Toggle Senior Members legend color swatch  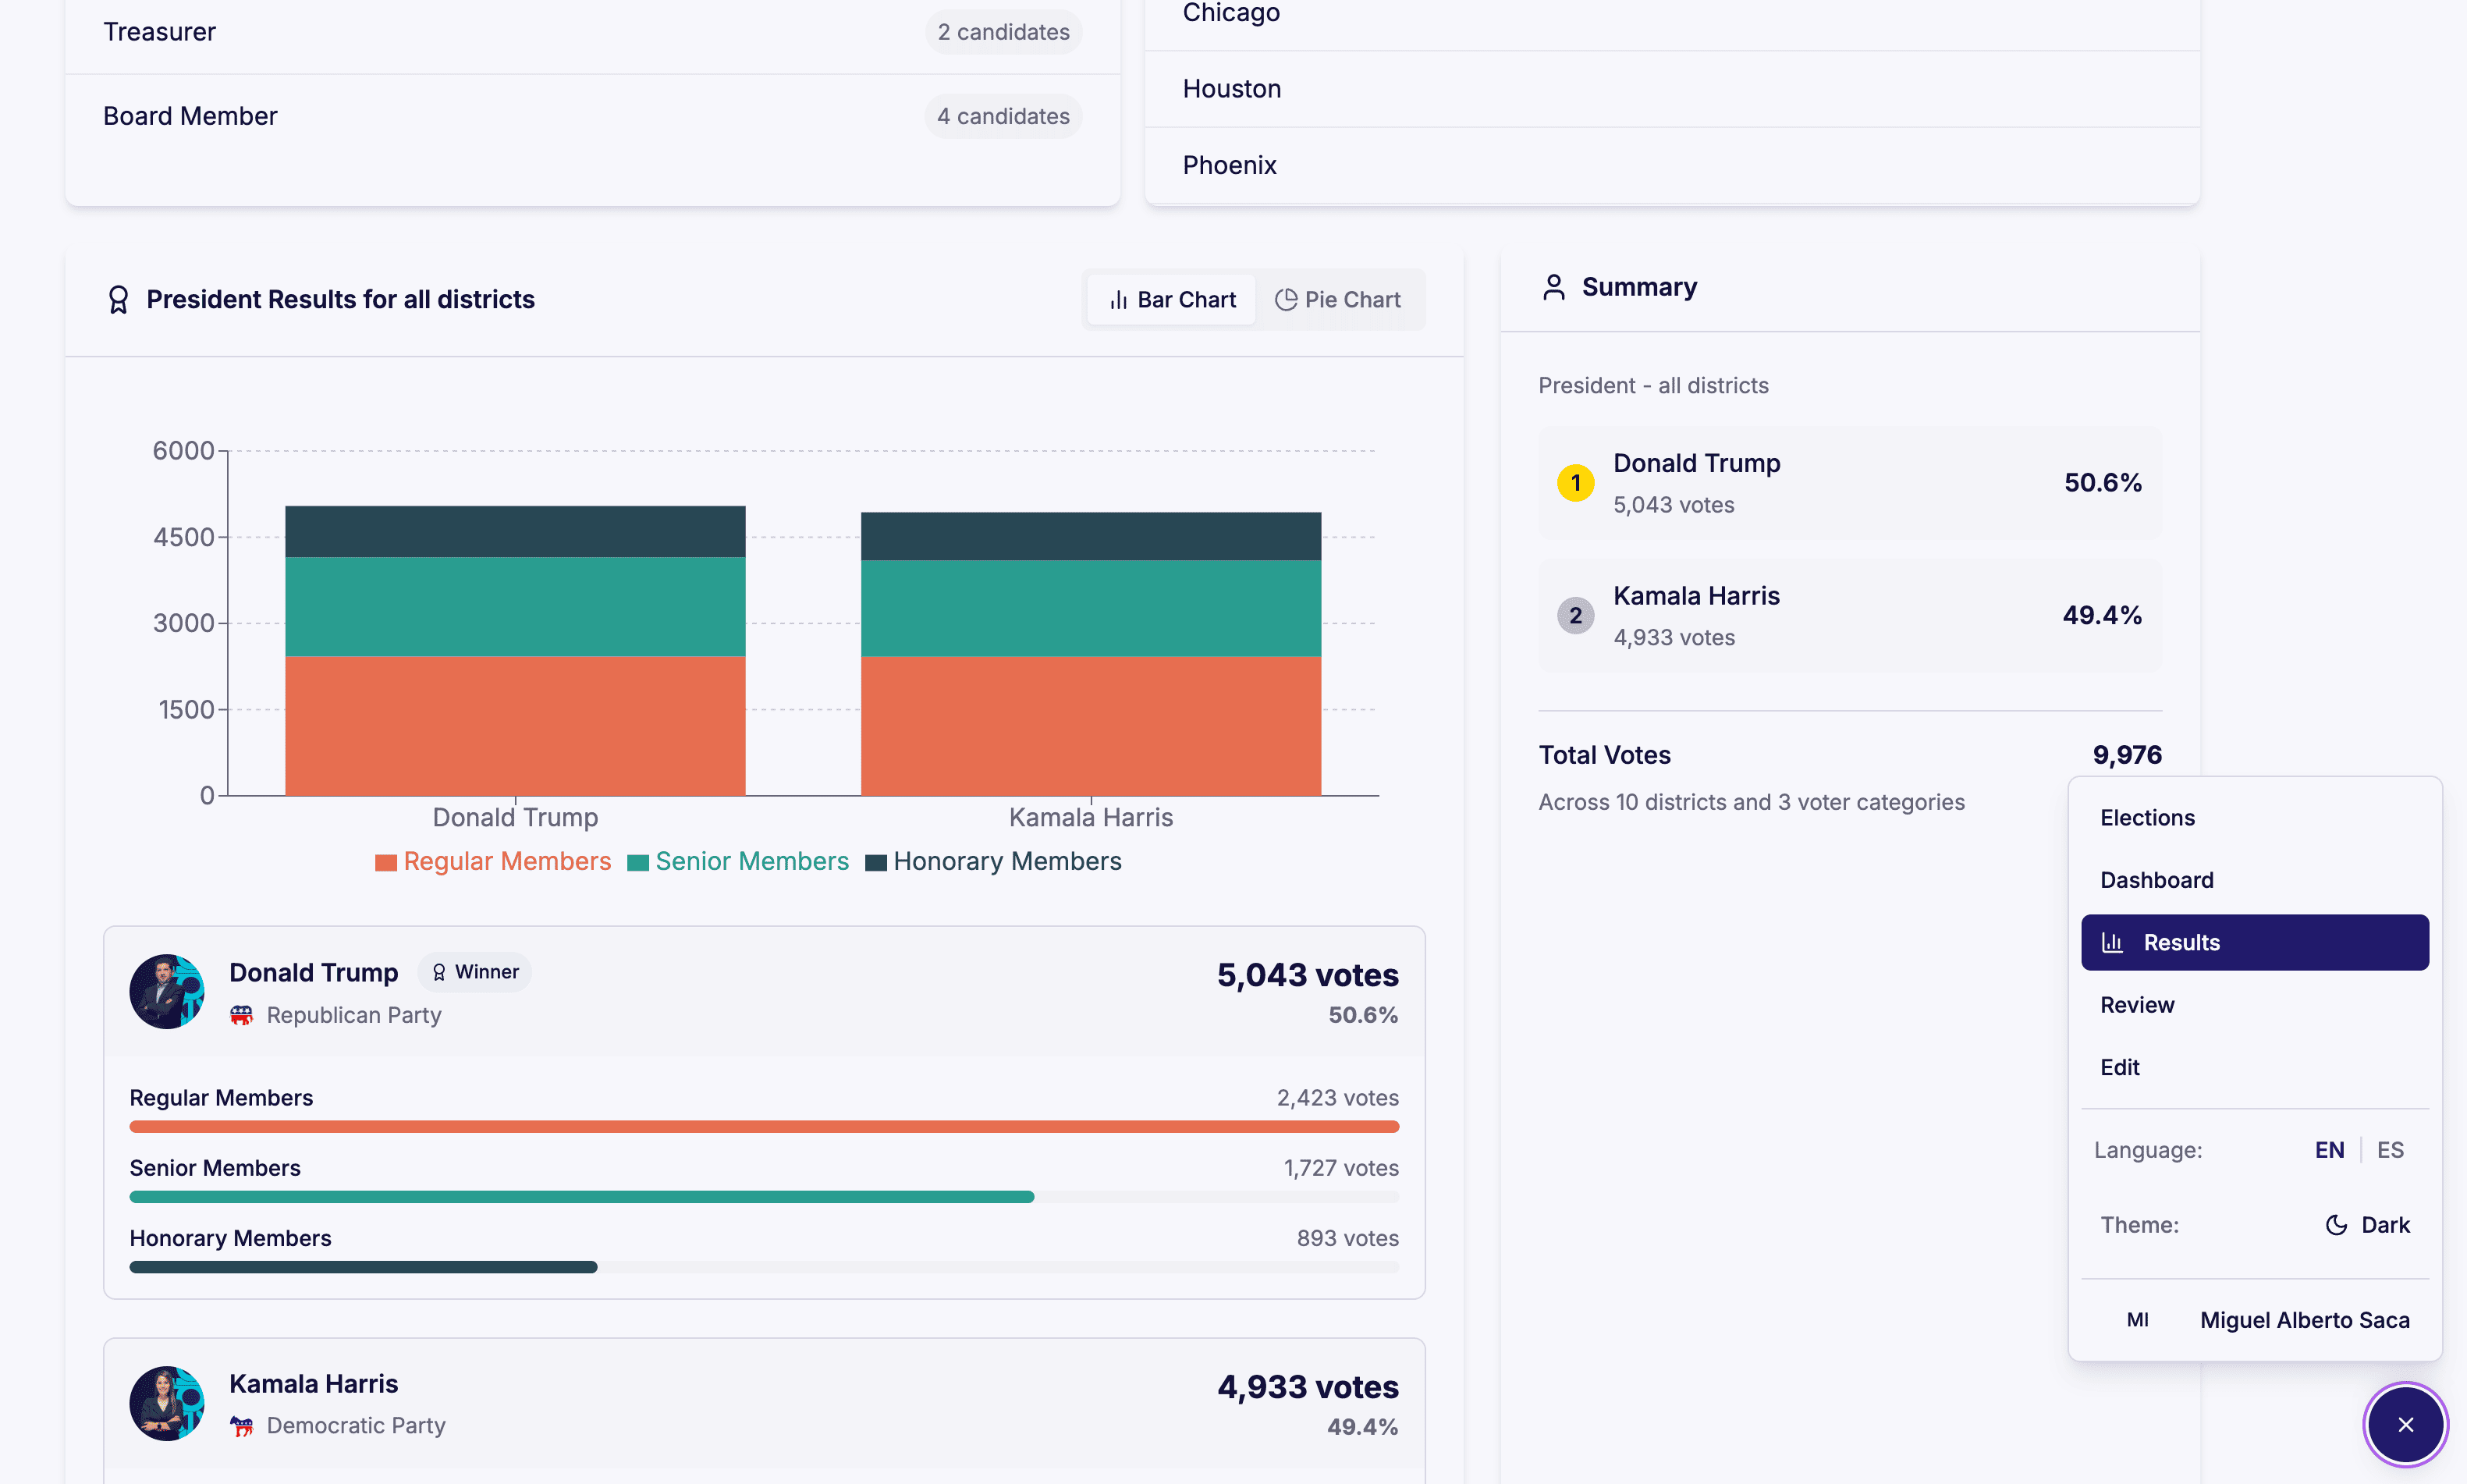(638, 863)
